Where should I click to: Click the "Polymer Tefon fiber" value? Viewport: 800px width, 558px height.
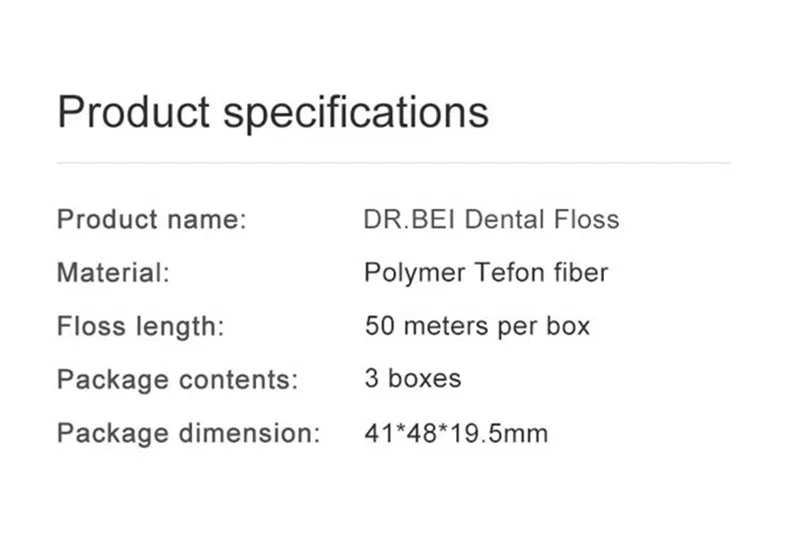(486, 272)
